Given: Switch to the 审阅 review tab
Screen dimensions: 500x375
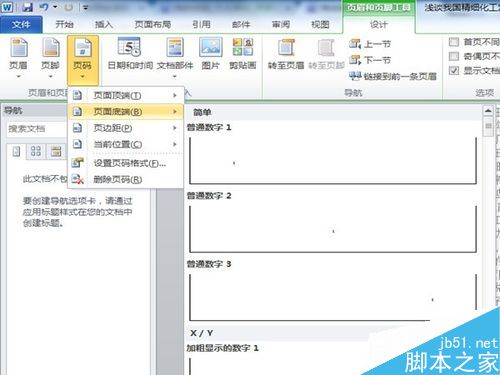Looking at the screenshot, I should pos(281,24).
